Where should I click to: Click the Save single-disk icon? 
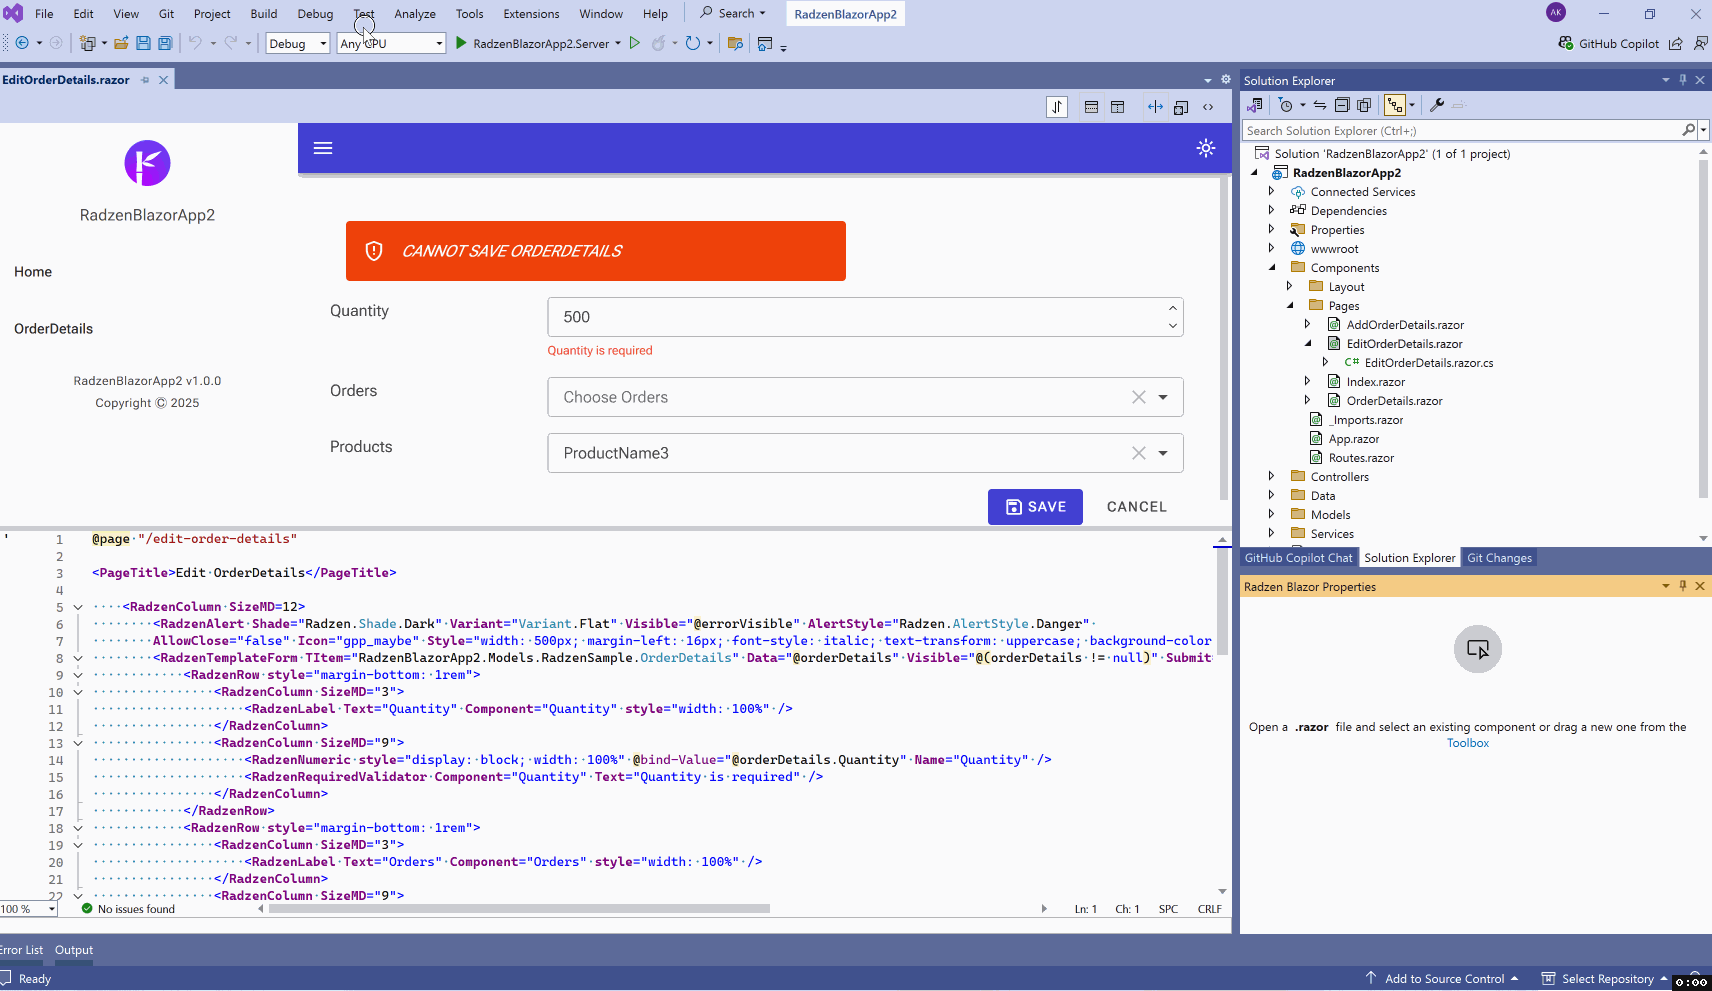point(143,43)
